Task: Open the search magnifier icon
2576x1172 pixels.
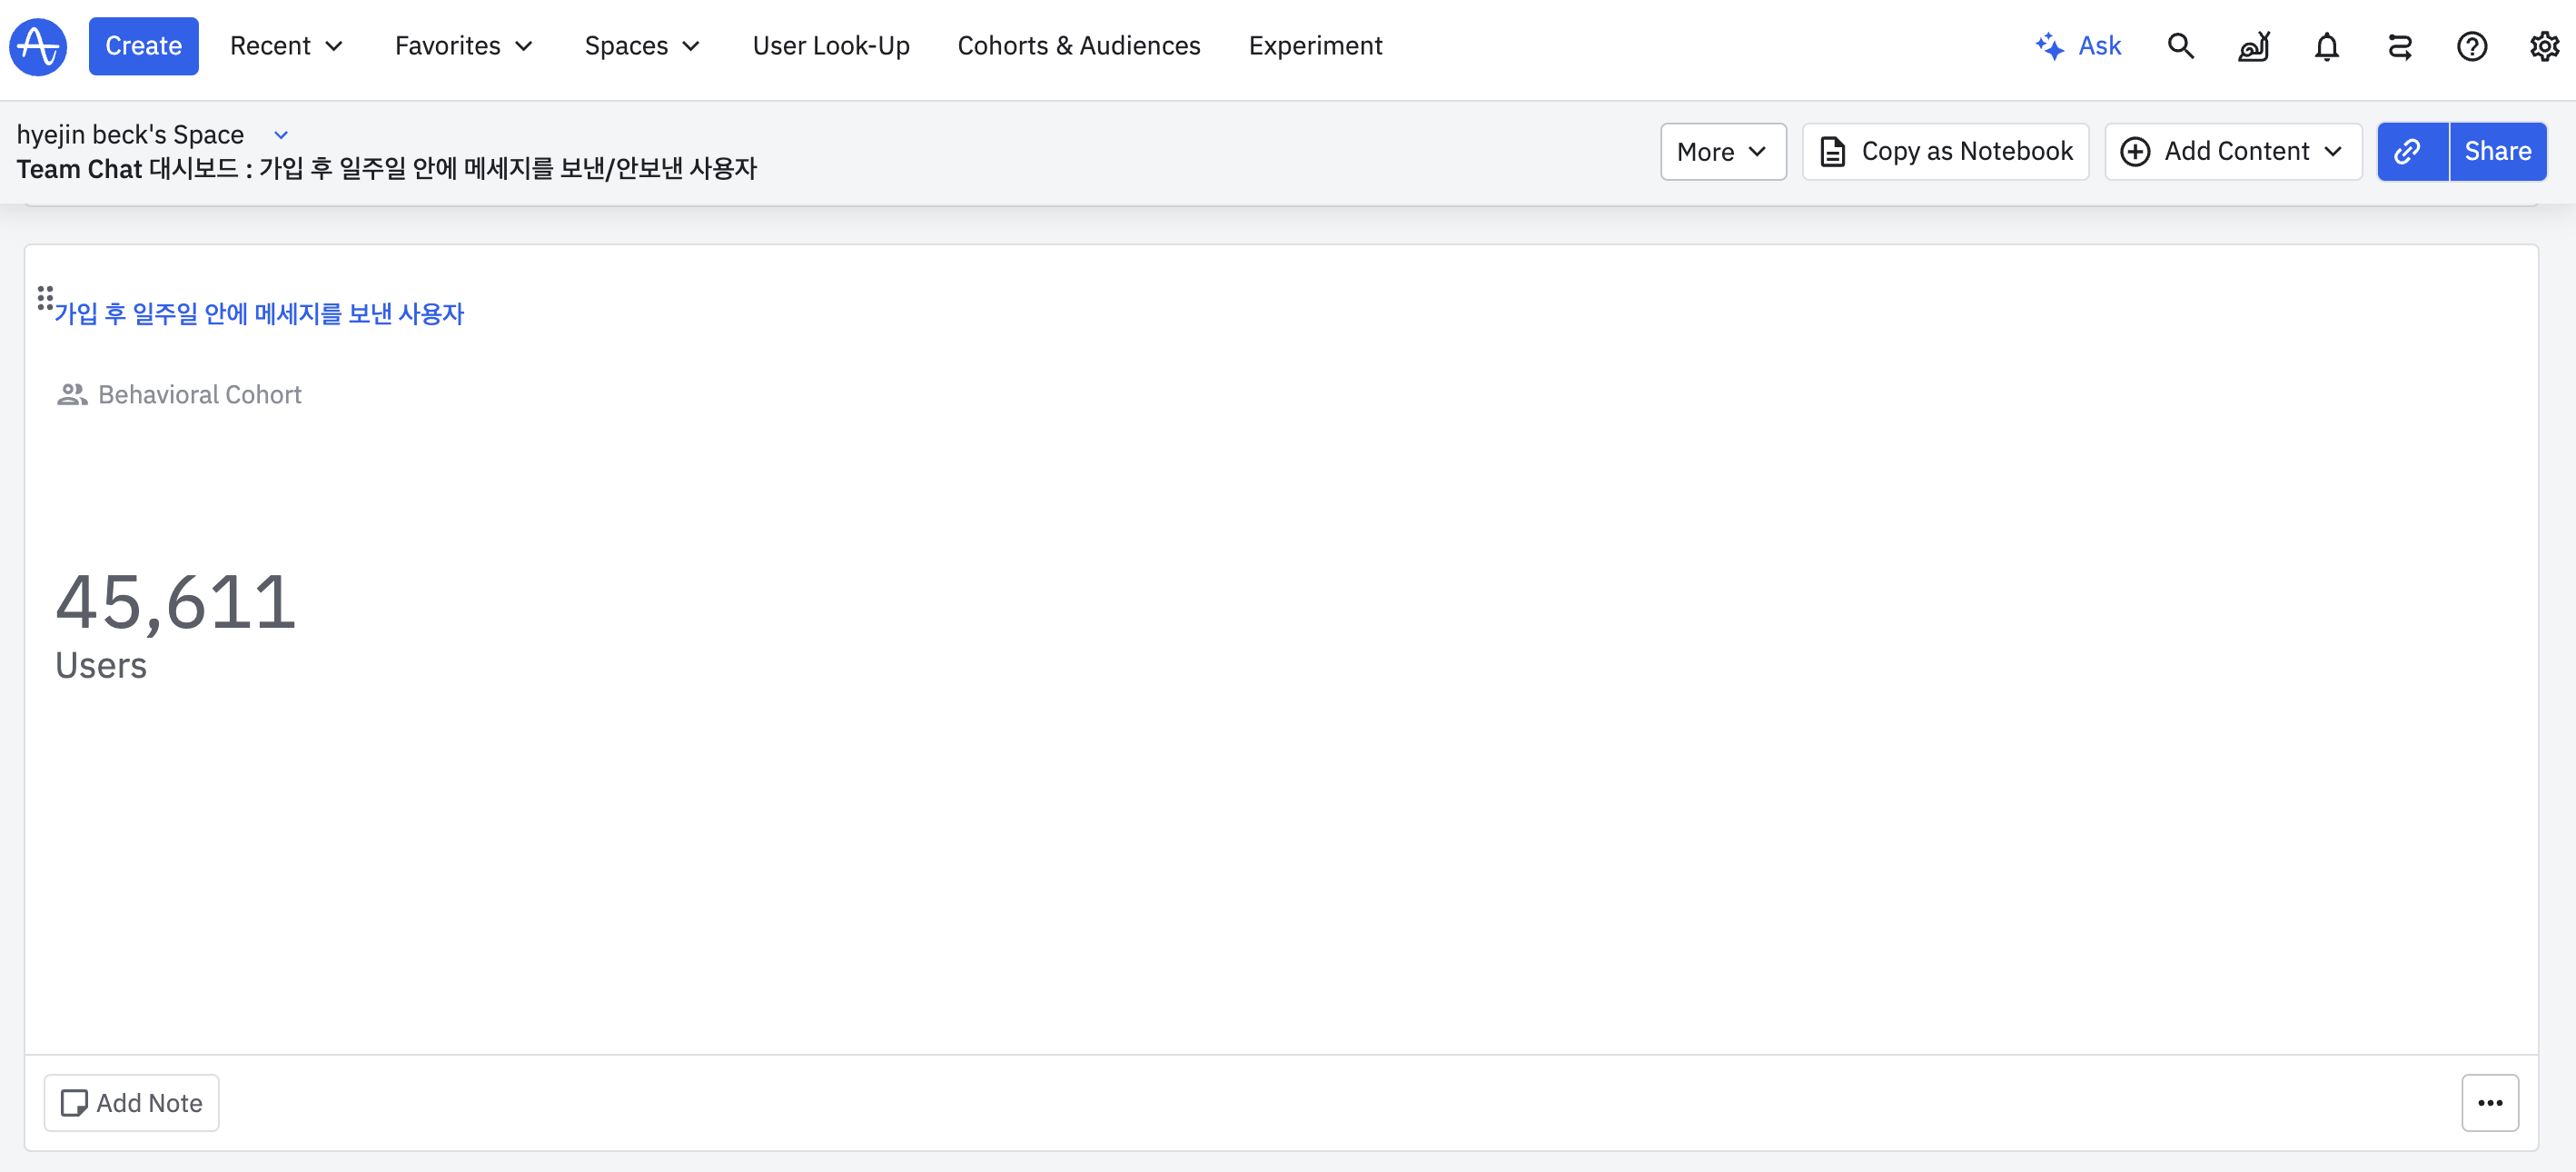Action: (x=2180, y=46)
